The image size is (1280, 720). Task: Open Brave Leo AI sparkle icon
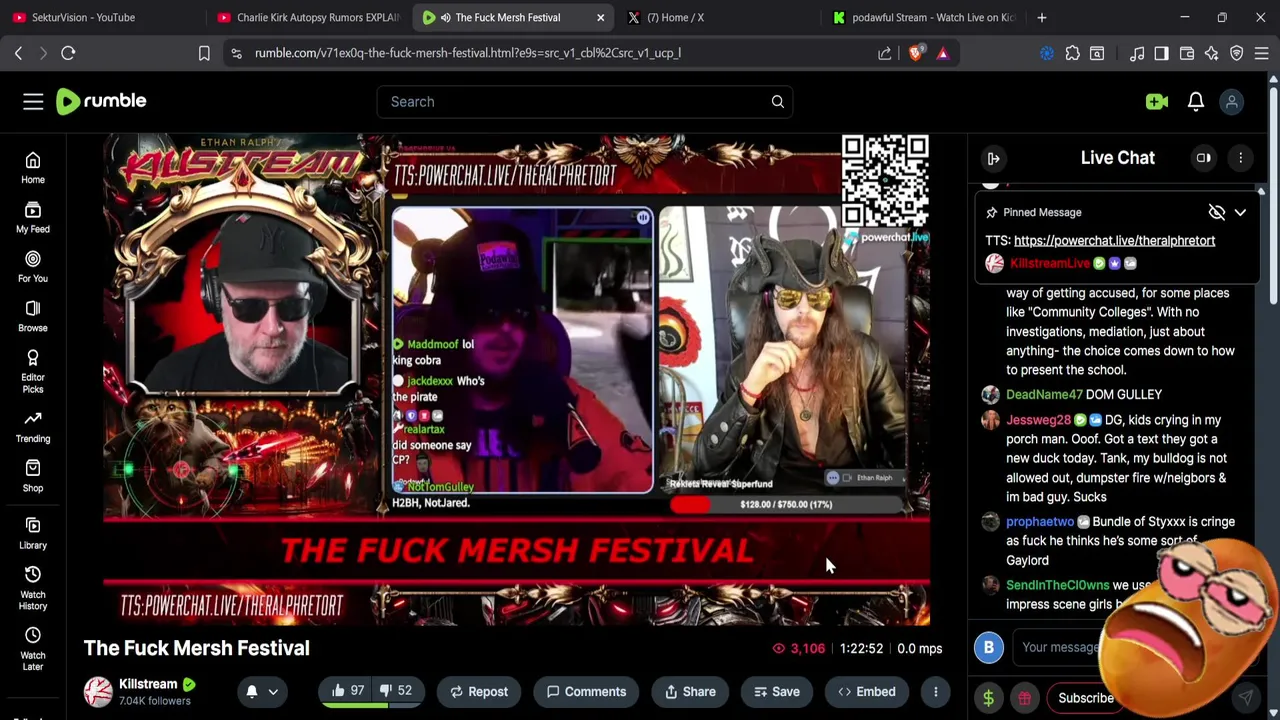(x=1211, y=53)
